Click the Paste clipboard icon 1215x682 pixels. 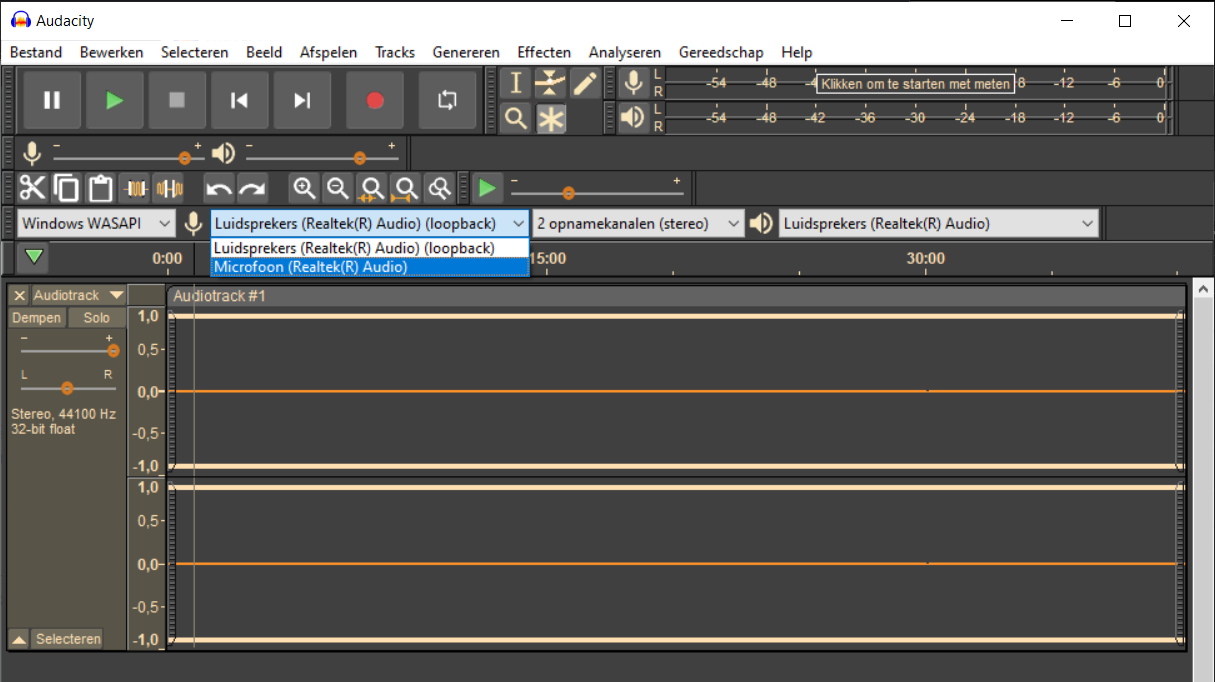(x=99, y=188)
